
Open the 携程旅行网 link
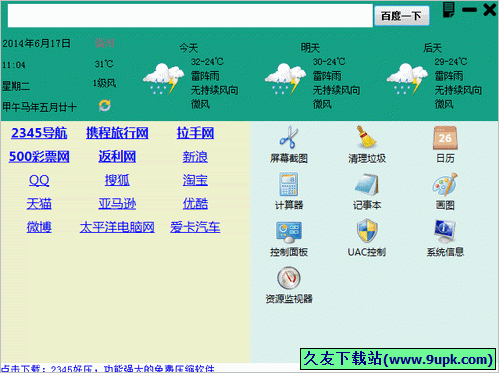pos(117,133)
